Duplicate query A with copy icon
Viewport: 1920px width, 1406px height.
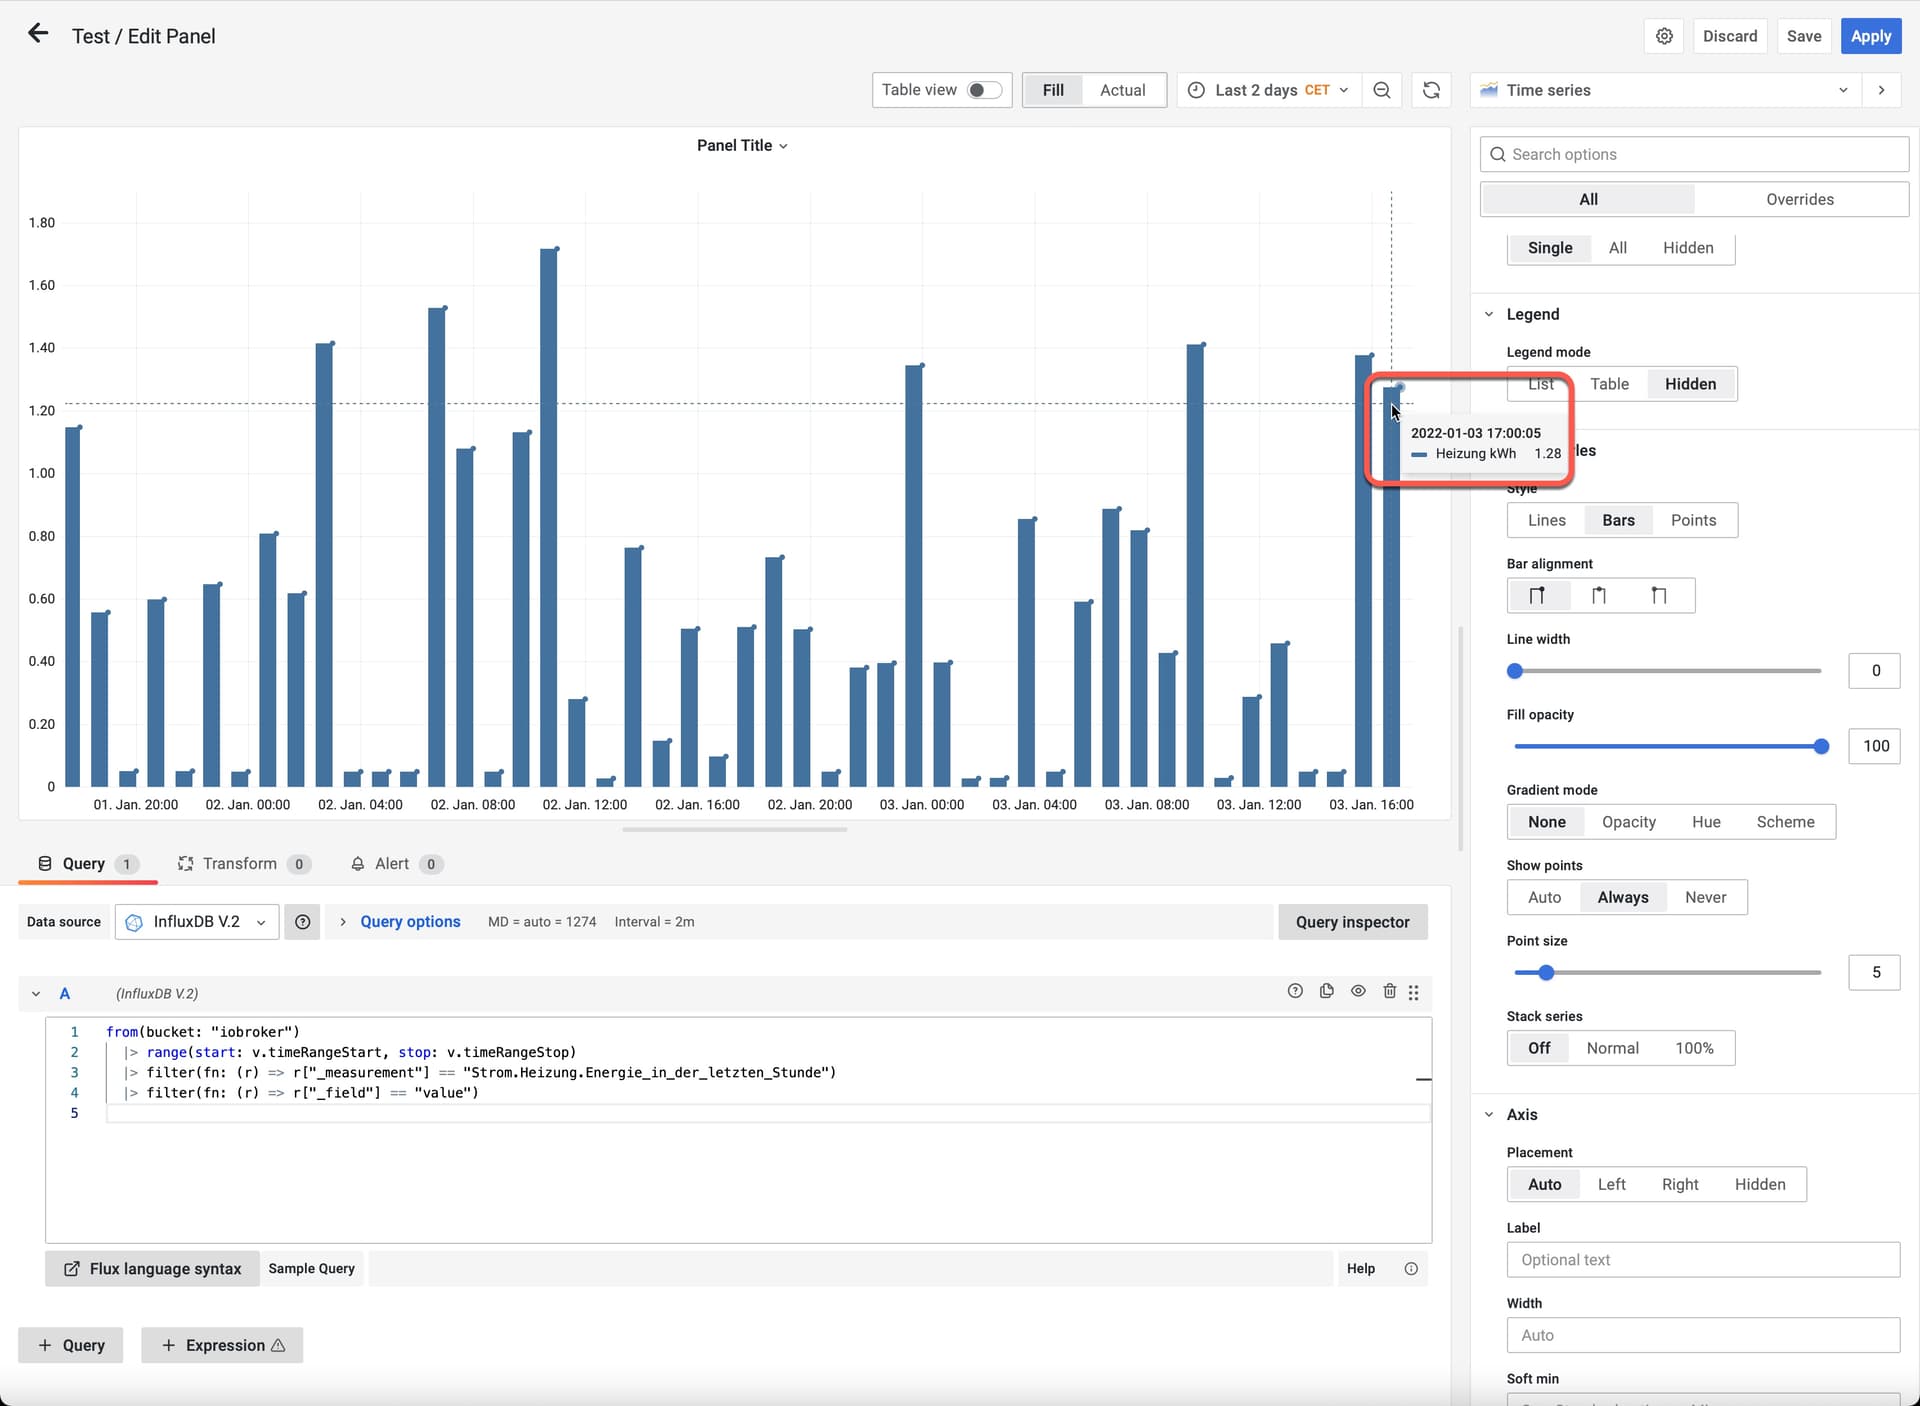click(1327, 991)
